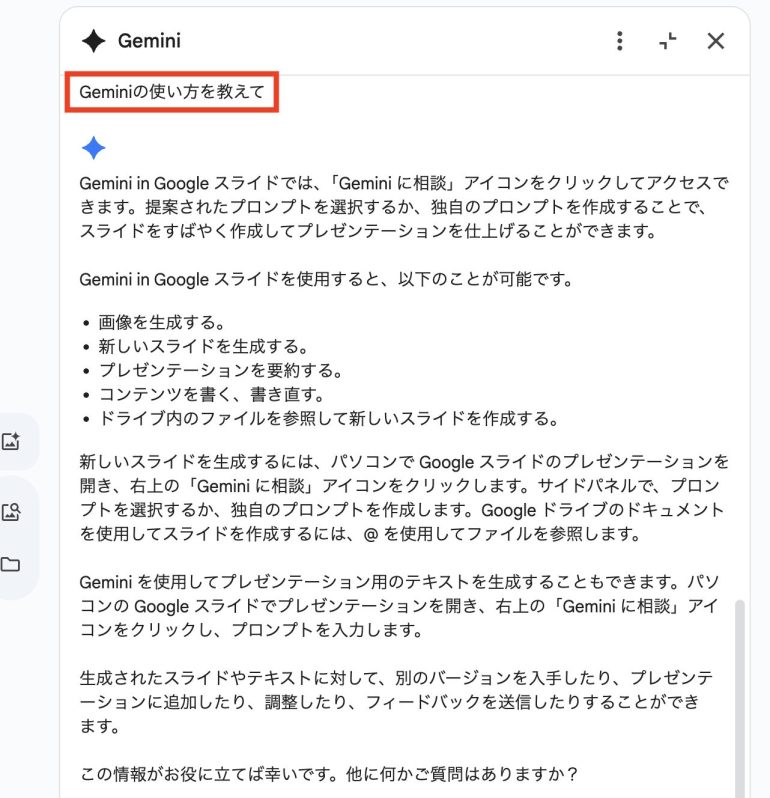Click the line "Gemini in Google スライドを使用すると、以下のことが可能です。"
770x798 pixels.
327,279
